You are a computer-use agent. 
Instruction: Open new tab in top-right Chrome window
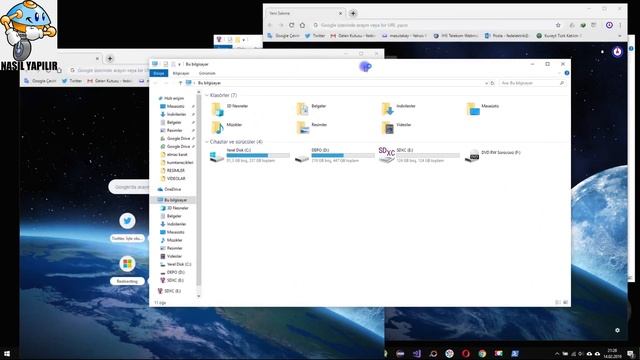click(x=353, y=13)
